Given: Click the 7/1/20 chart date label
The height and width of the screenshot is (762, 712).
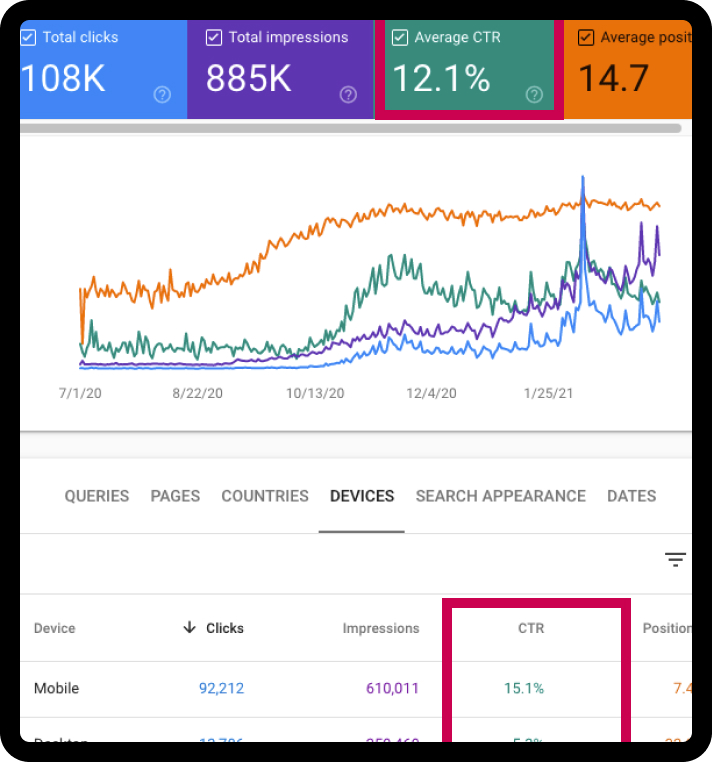Looking at the screenshot, I should coord(80,393).
